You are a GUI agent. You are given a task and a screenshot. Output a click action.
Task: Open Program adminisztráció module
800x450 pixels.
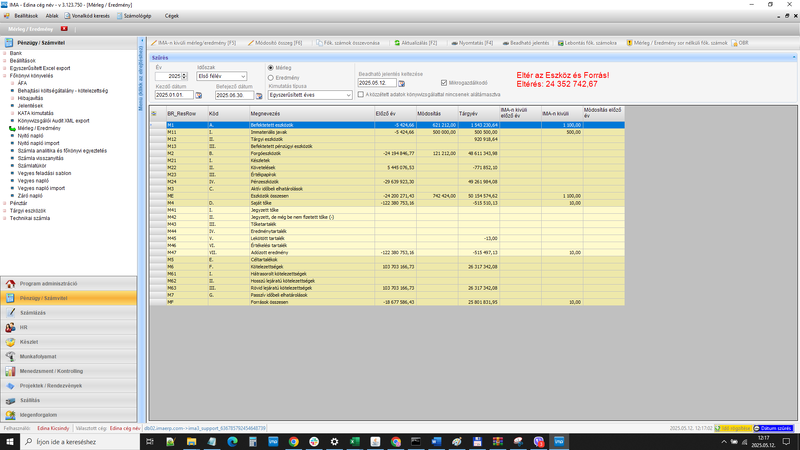pyautogui.click(x=68, y=284)
